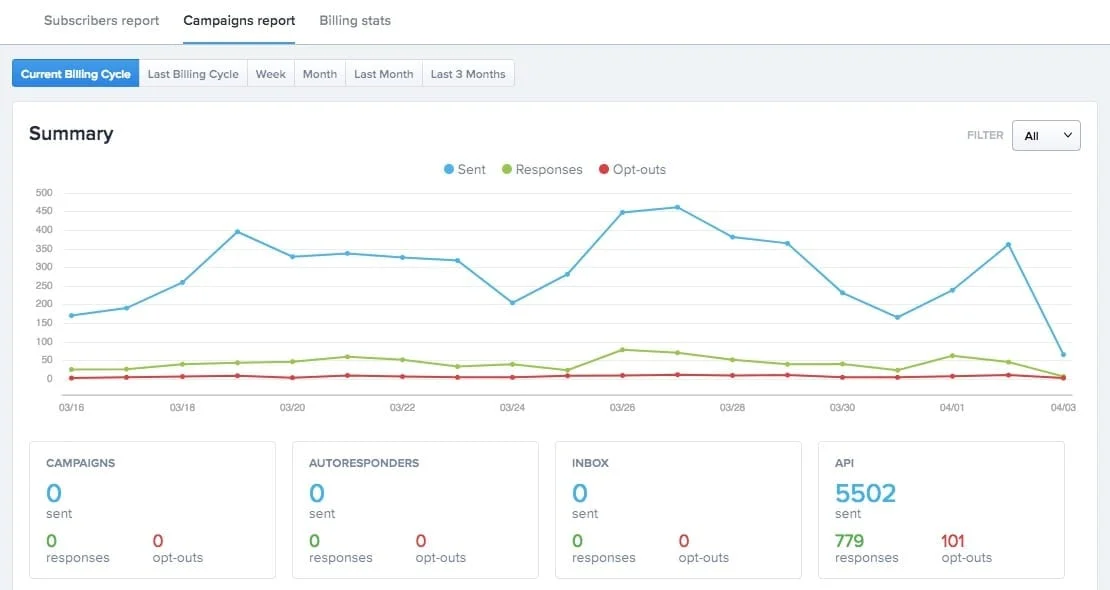The width and height of the screenshot is (1110, 590).
Task: Open the Billing stats tab
Action: click(355, 21)
